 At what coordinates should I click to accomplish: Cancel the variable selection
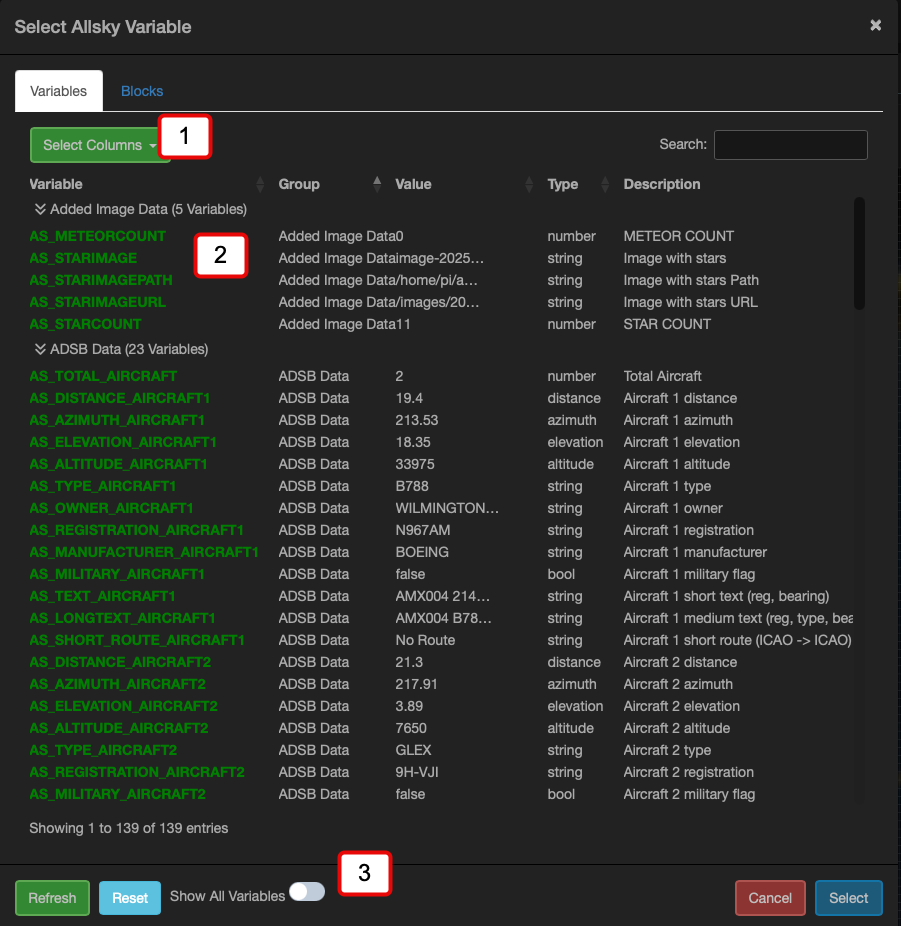(770, 898)
